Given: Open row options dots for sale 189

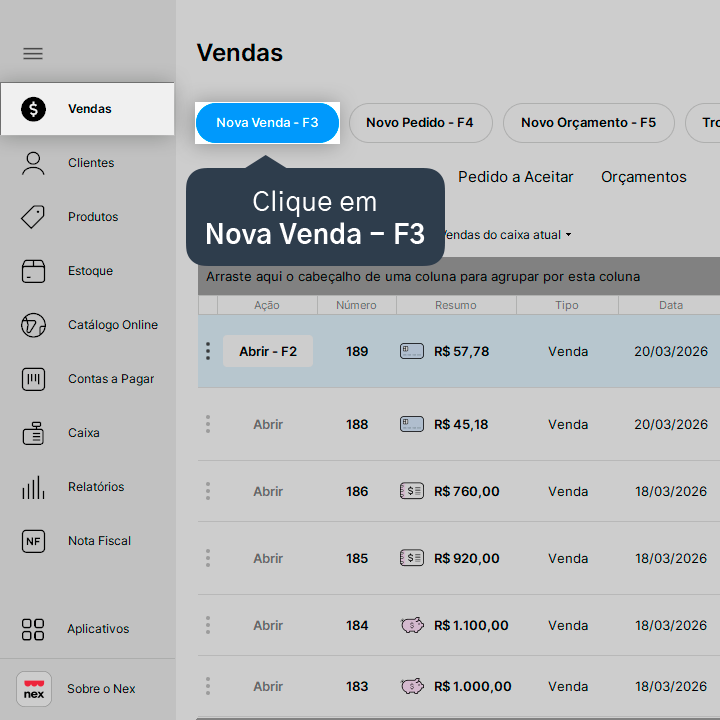Looking at the screenshot, I should [208, 351].
